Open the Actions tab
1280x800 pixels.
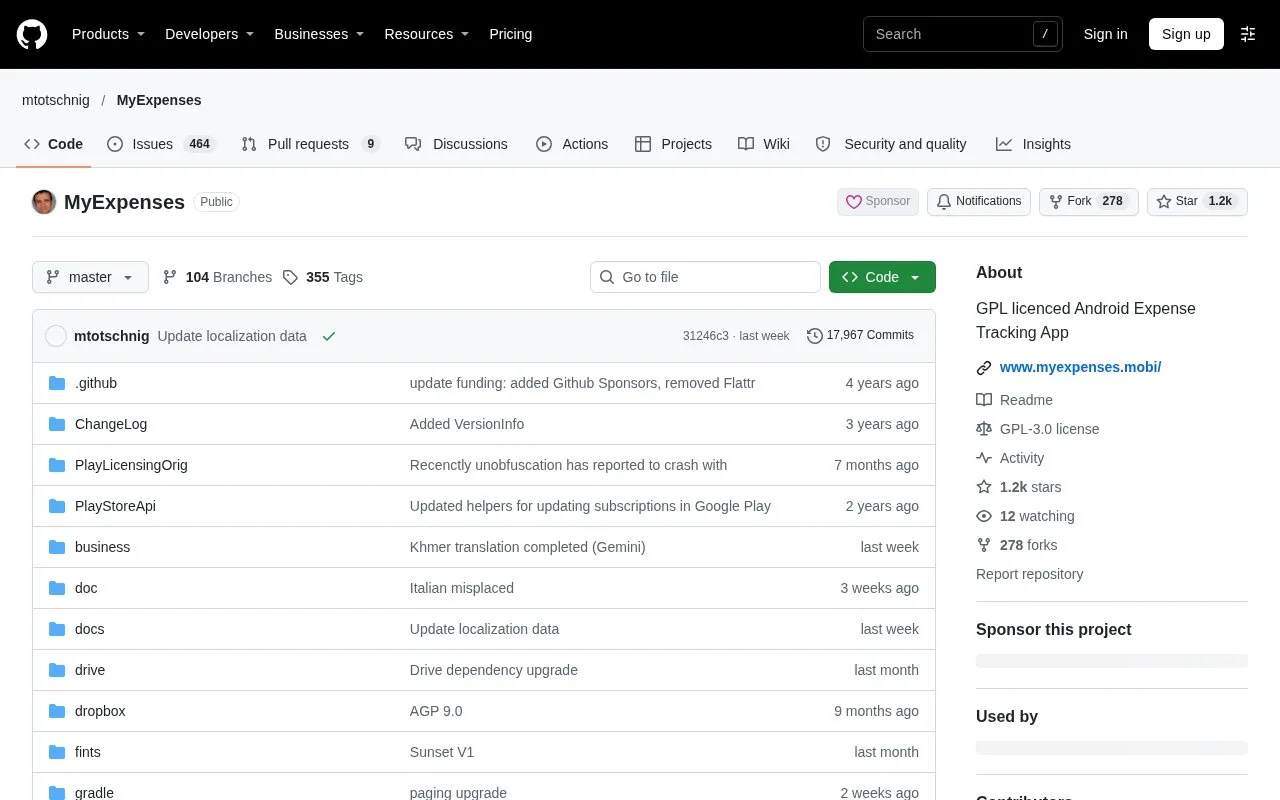point(572,144)
